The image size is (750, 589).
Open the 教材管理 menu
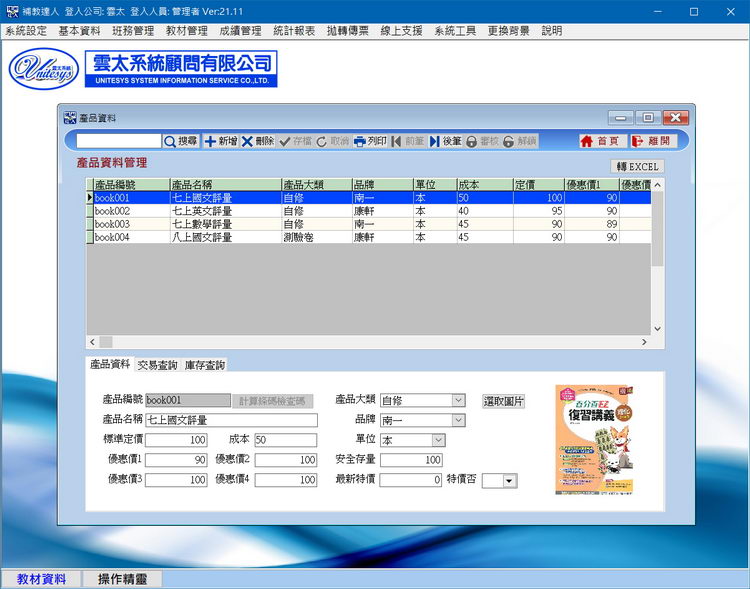pyautogui.click(x=186, y=31)
